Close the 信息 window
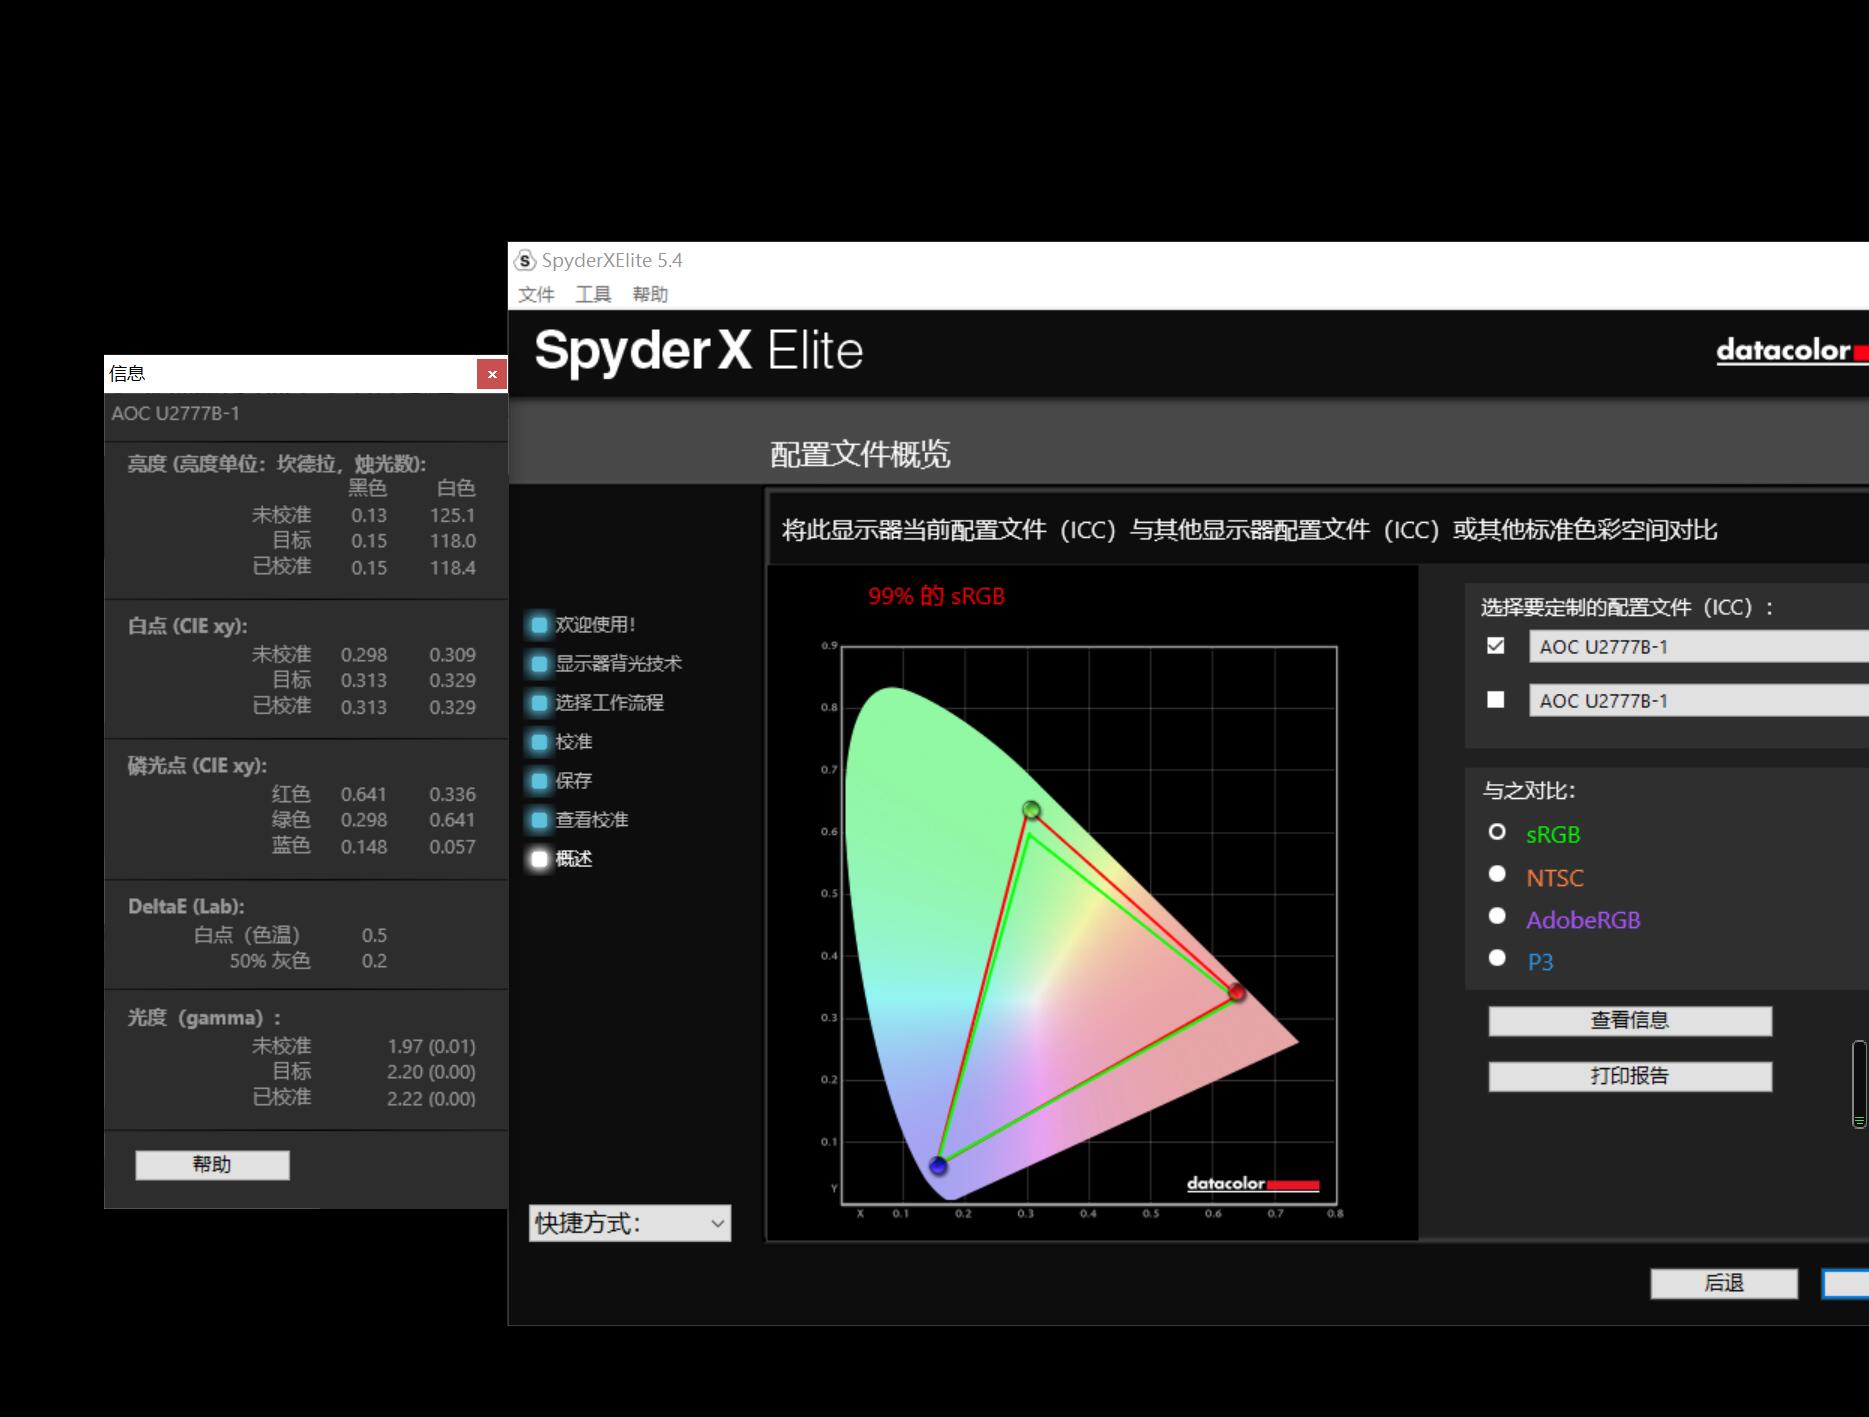This screenshot has width=1869, height=1417. (x=492, y=374)
